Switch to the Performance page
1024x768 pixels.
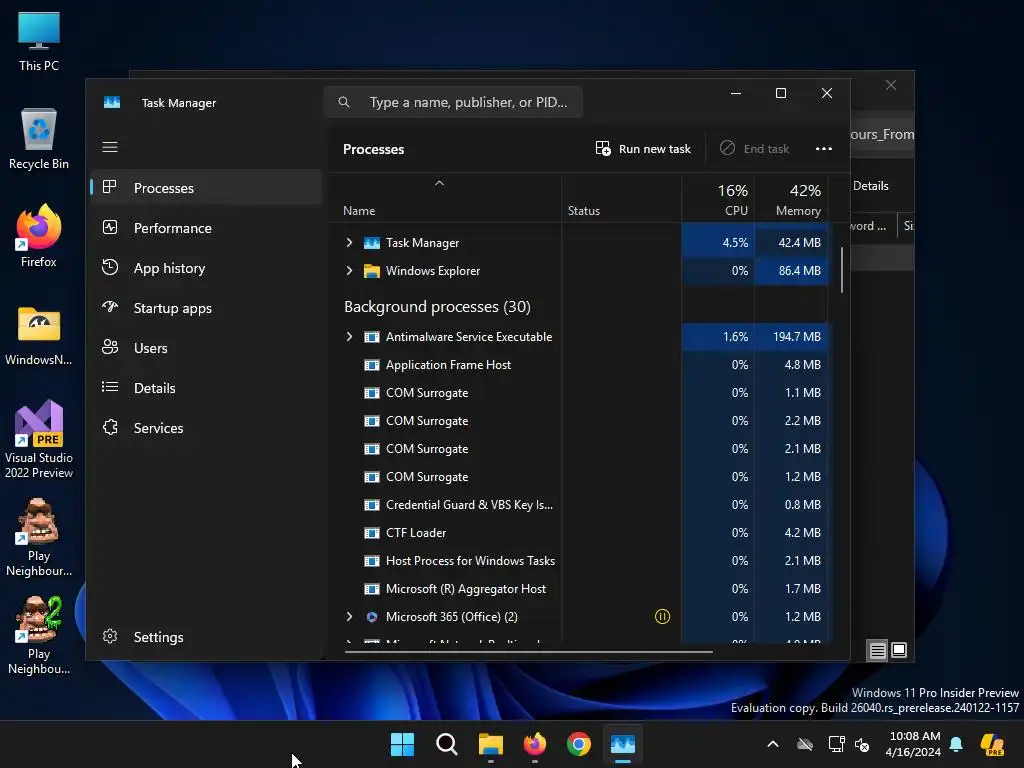206,228
